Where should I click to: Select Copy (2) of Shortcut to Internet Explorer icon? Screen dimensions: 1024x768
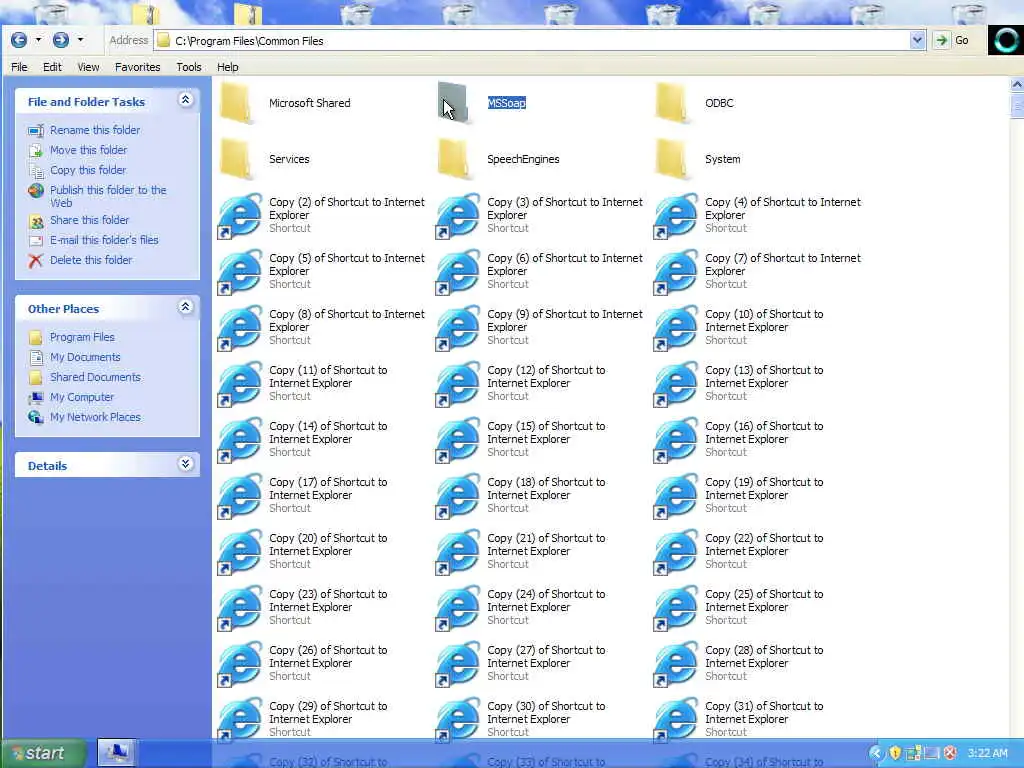(240, 216)
